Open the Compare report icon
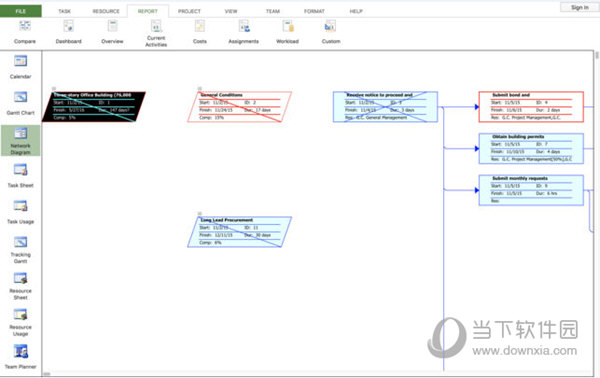Screen dimensions: 600x378 (25, 26)
